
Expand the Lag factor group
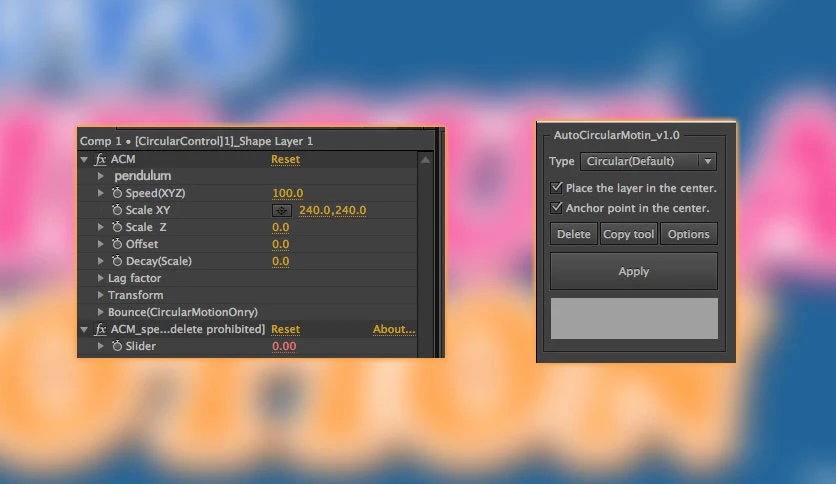[100, 278]
